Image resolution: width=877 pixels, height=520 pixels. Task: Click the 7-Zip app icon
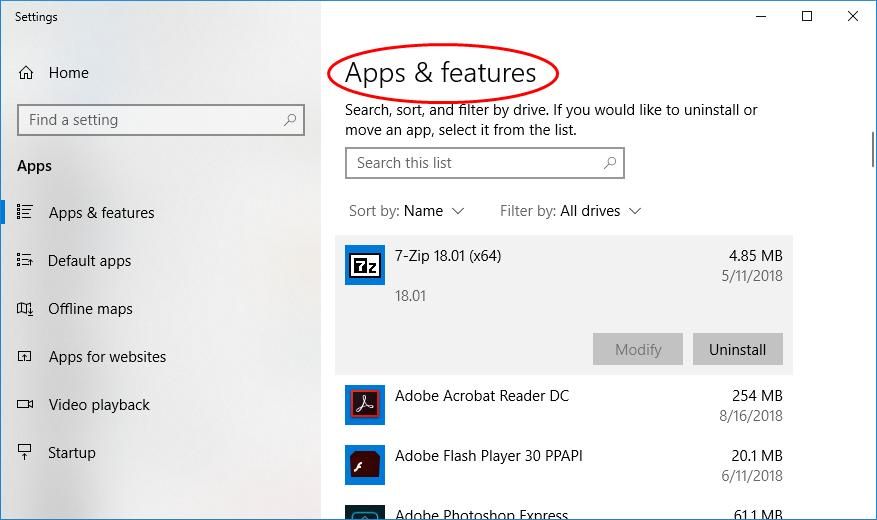click(364, 265)
